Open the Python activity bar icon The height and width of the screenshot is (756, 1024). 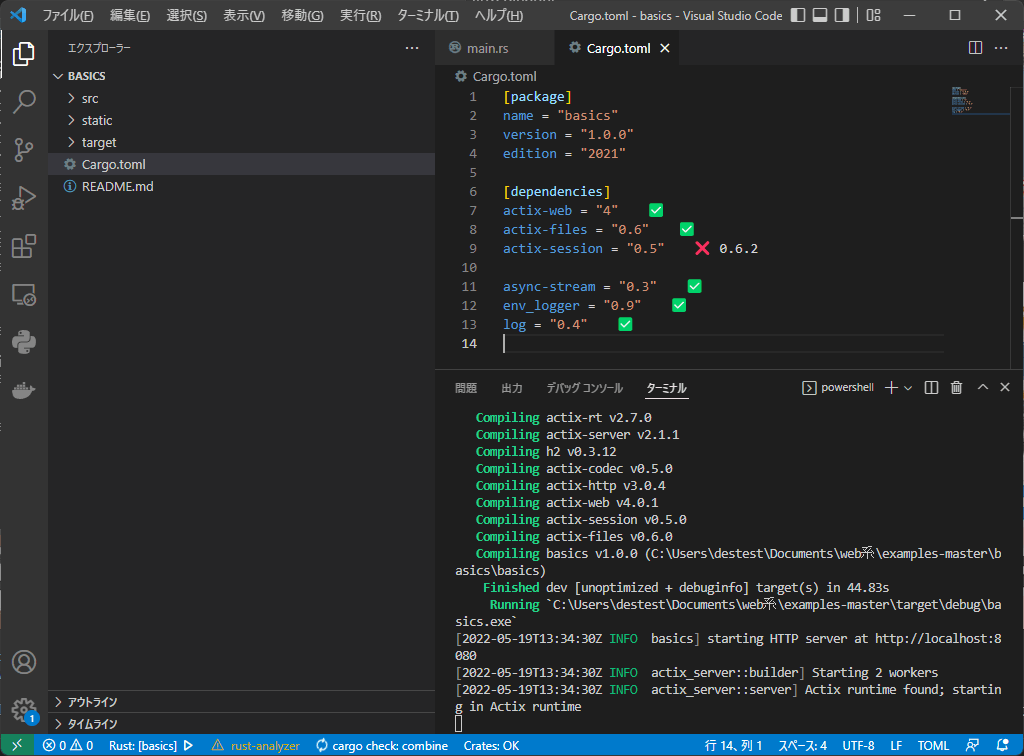(24, 342)
